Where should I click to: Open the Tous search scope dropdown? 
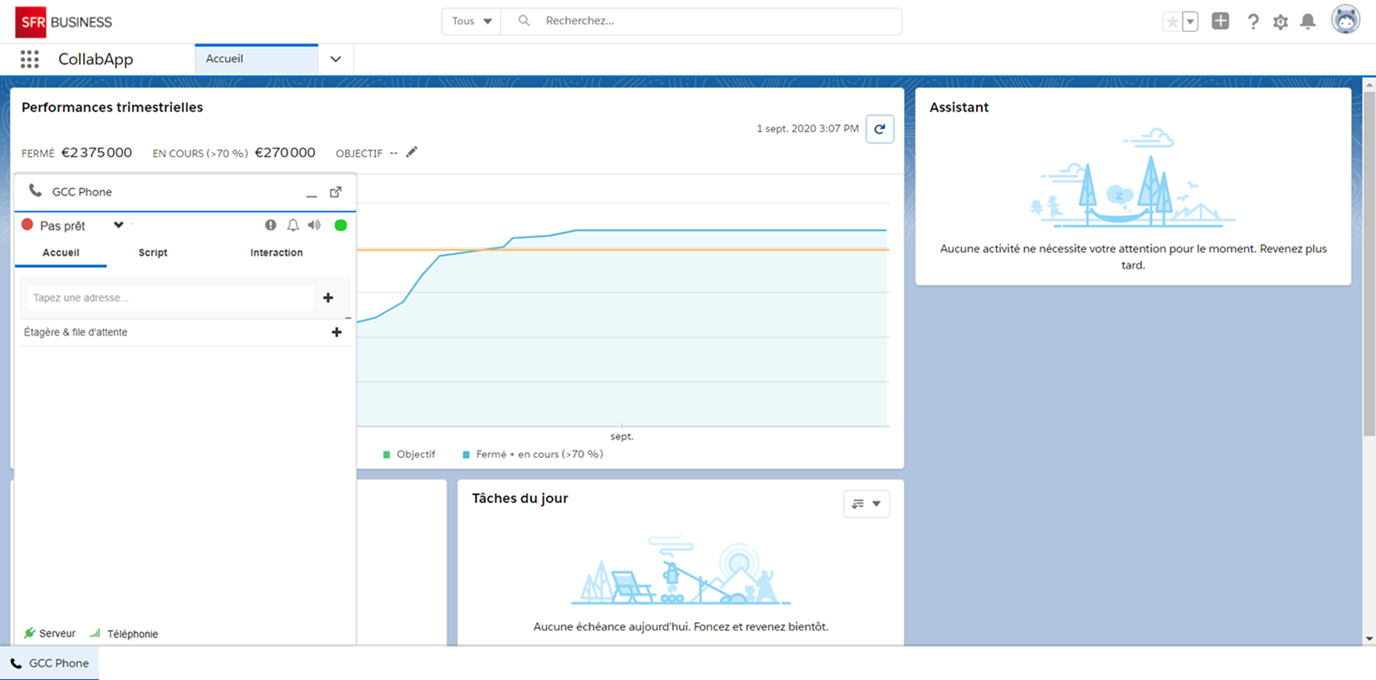pos(472,21)
